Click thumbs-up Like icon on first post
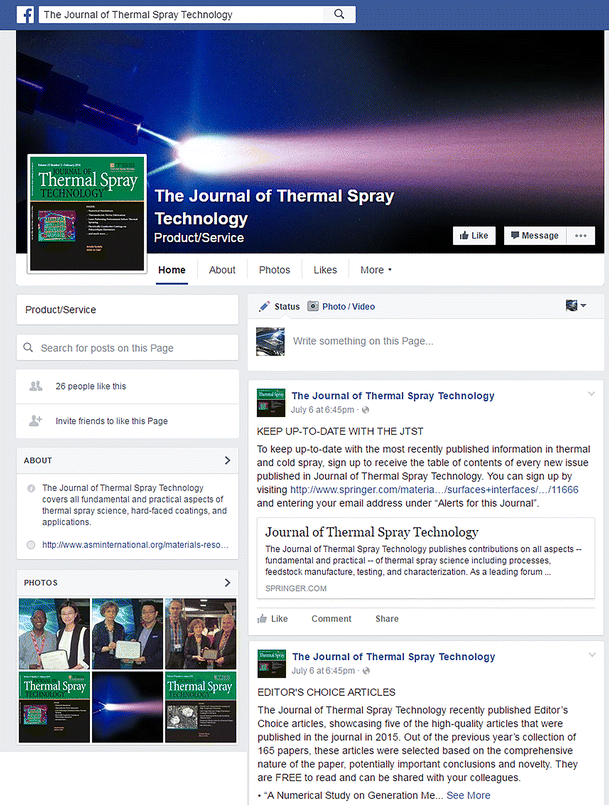 click(262, 619)
